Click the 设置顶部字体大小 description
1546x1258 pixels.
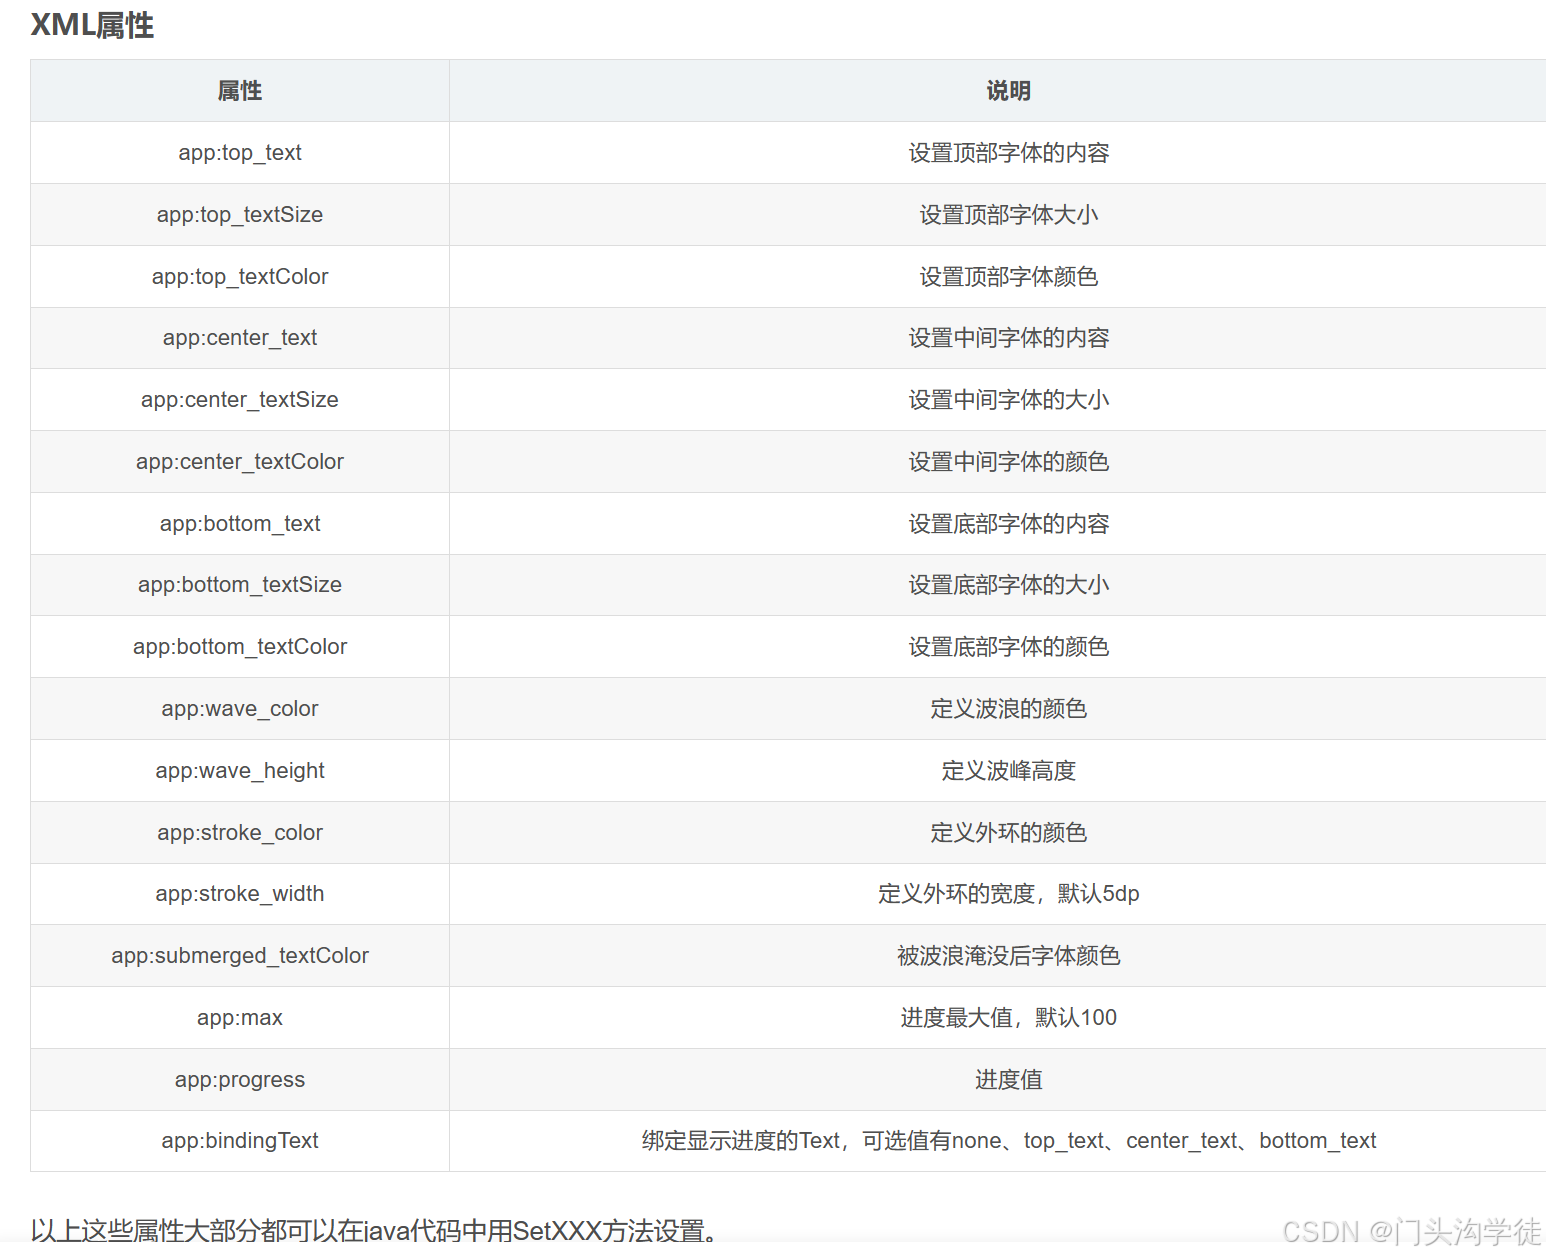click(x=1008, y=215)
